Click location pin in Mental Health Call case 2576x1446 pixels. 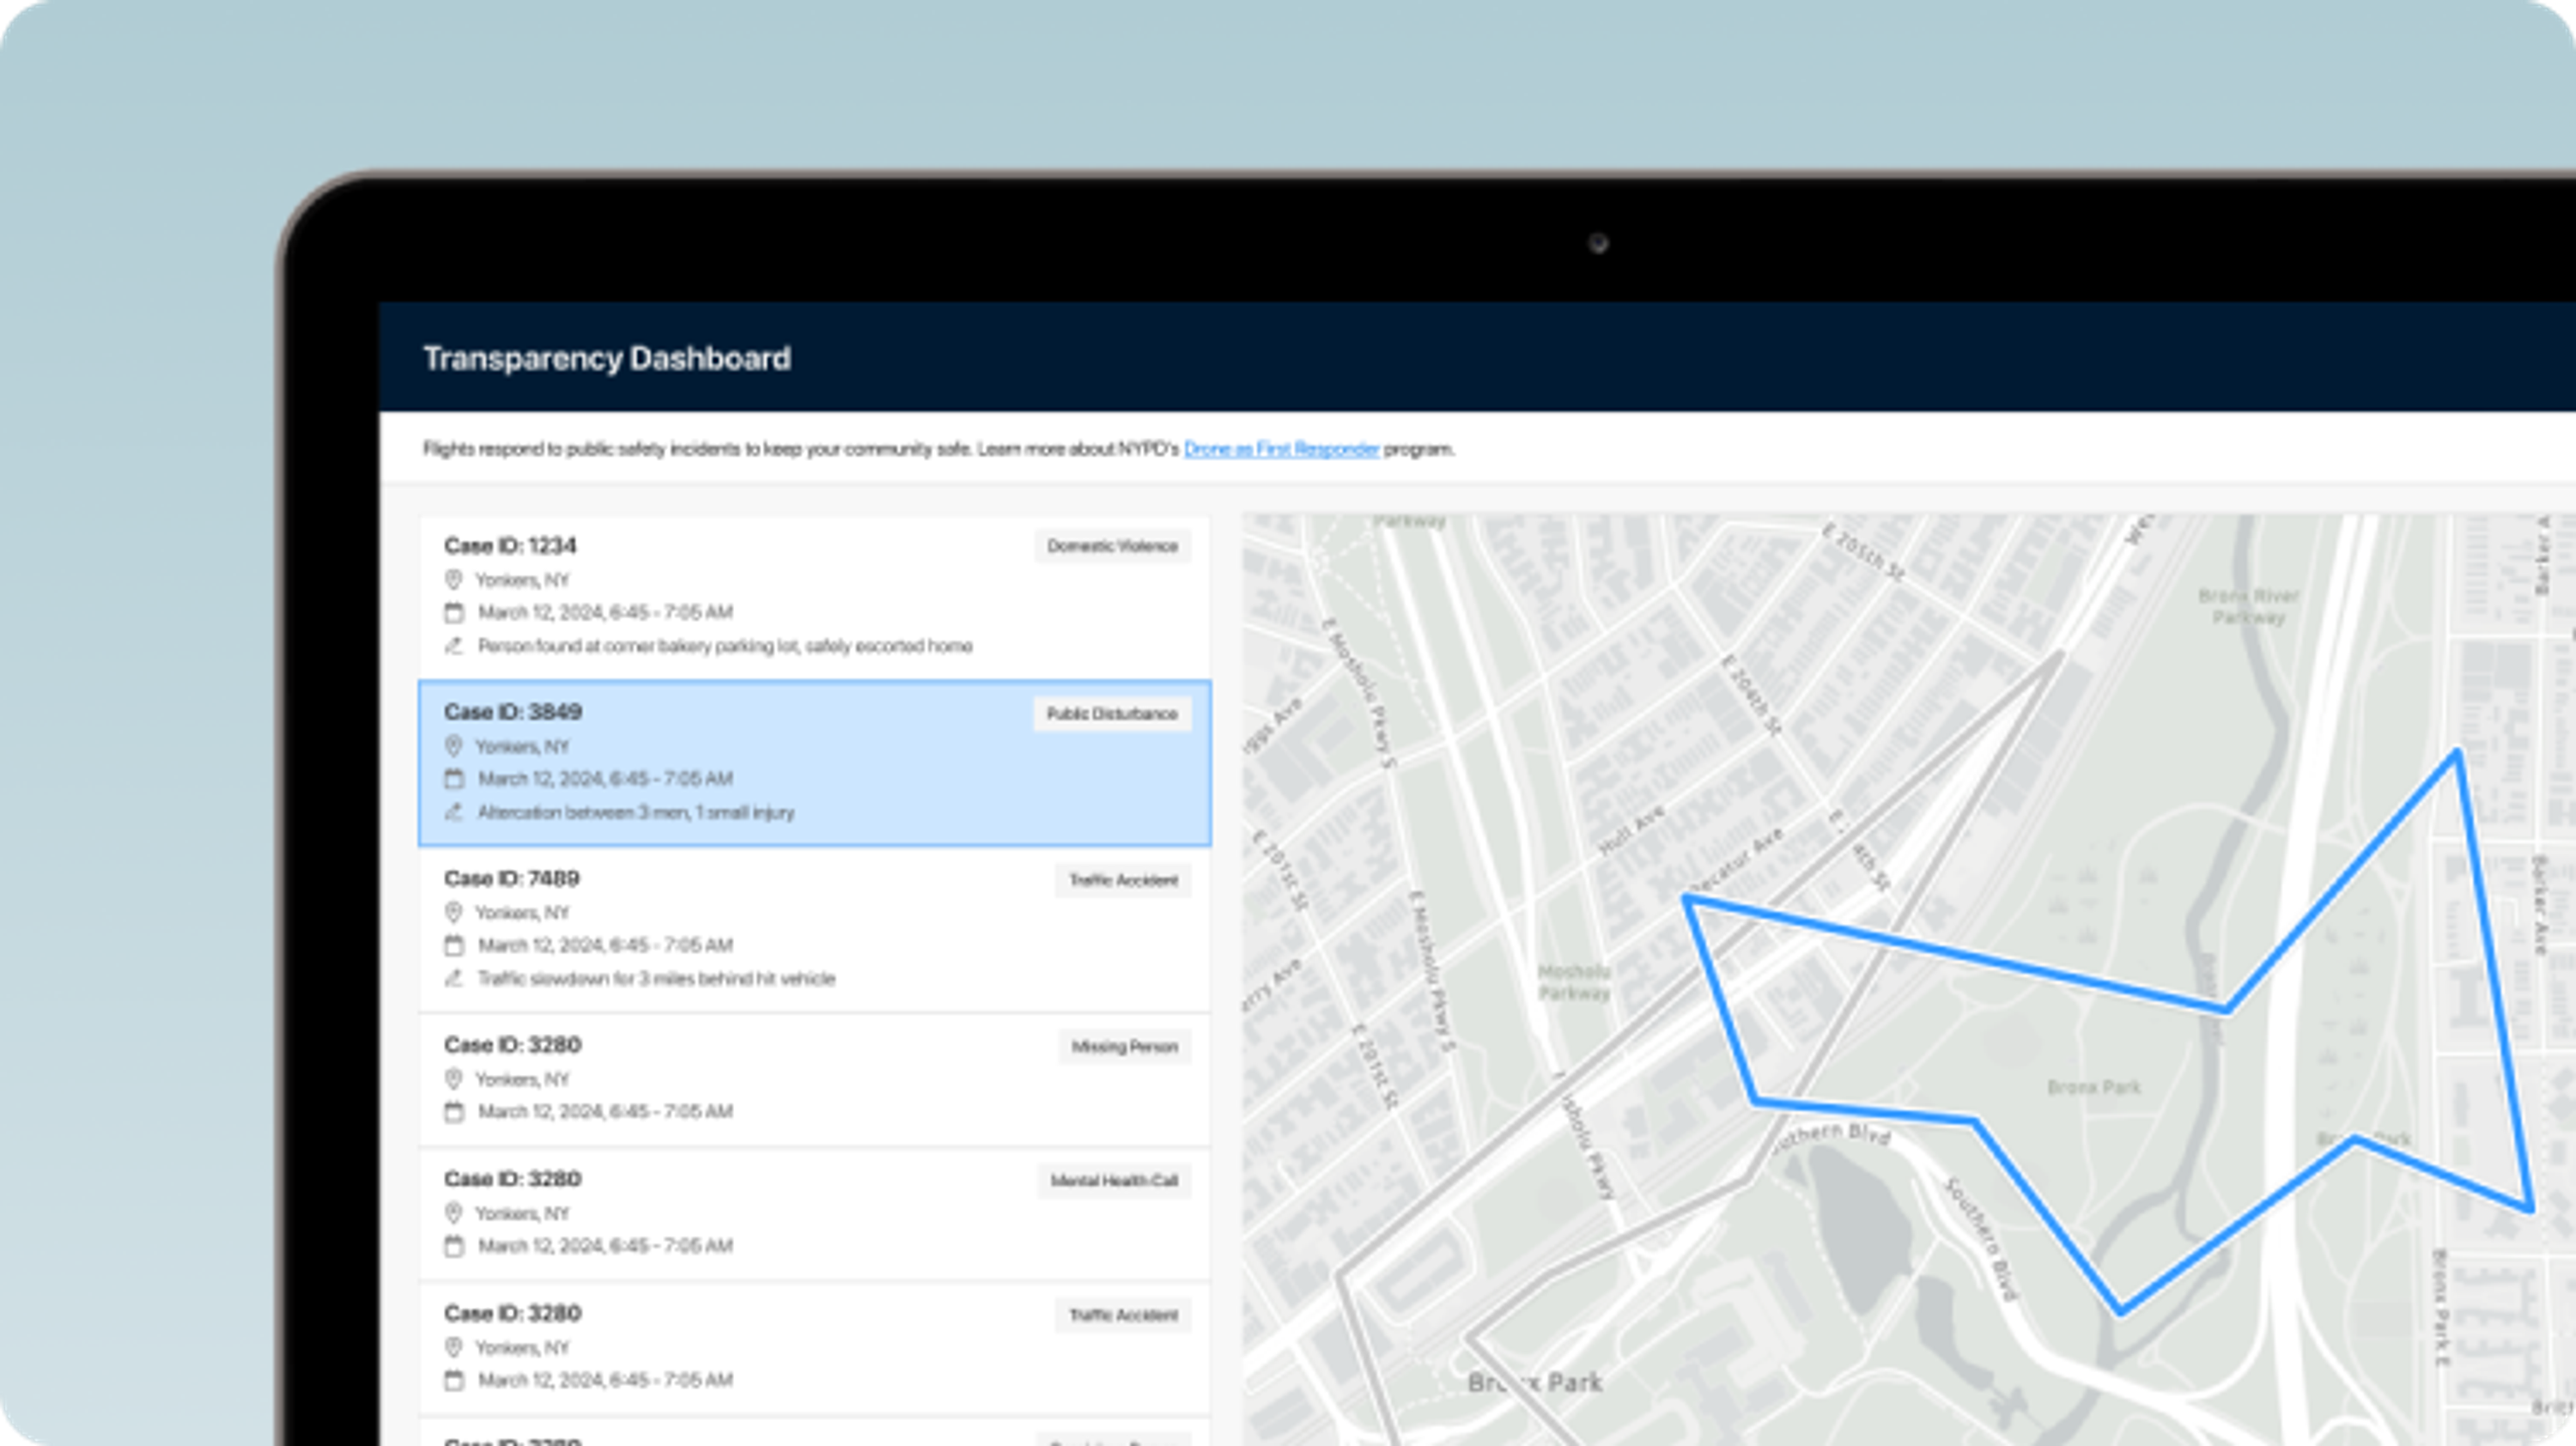[x=453, y=1213]
